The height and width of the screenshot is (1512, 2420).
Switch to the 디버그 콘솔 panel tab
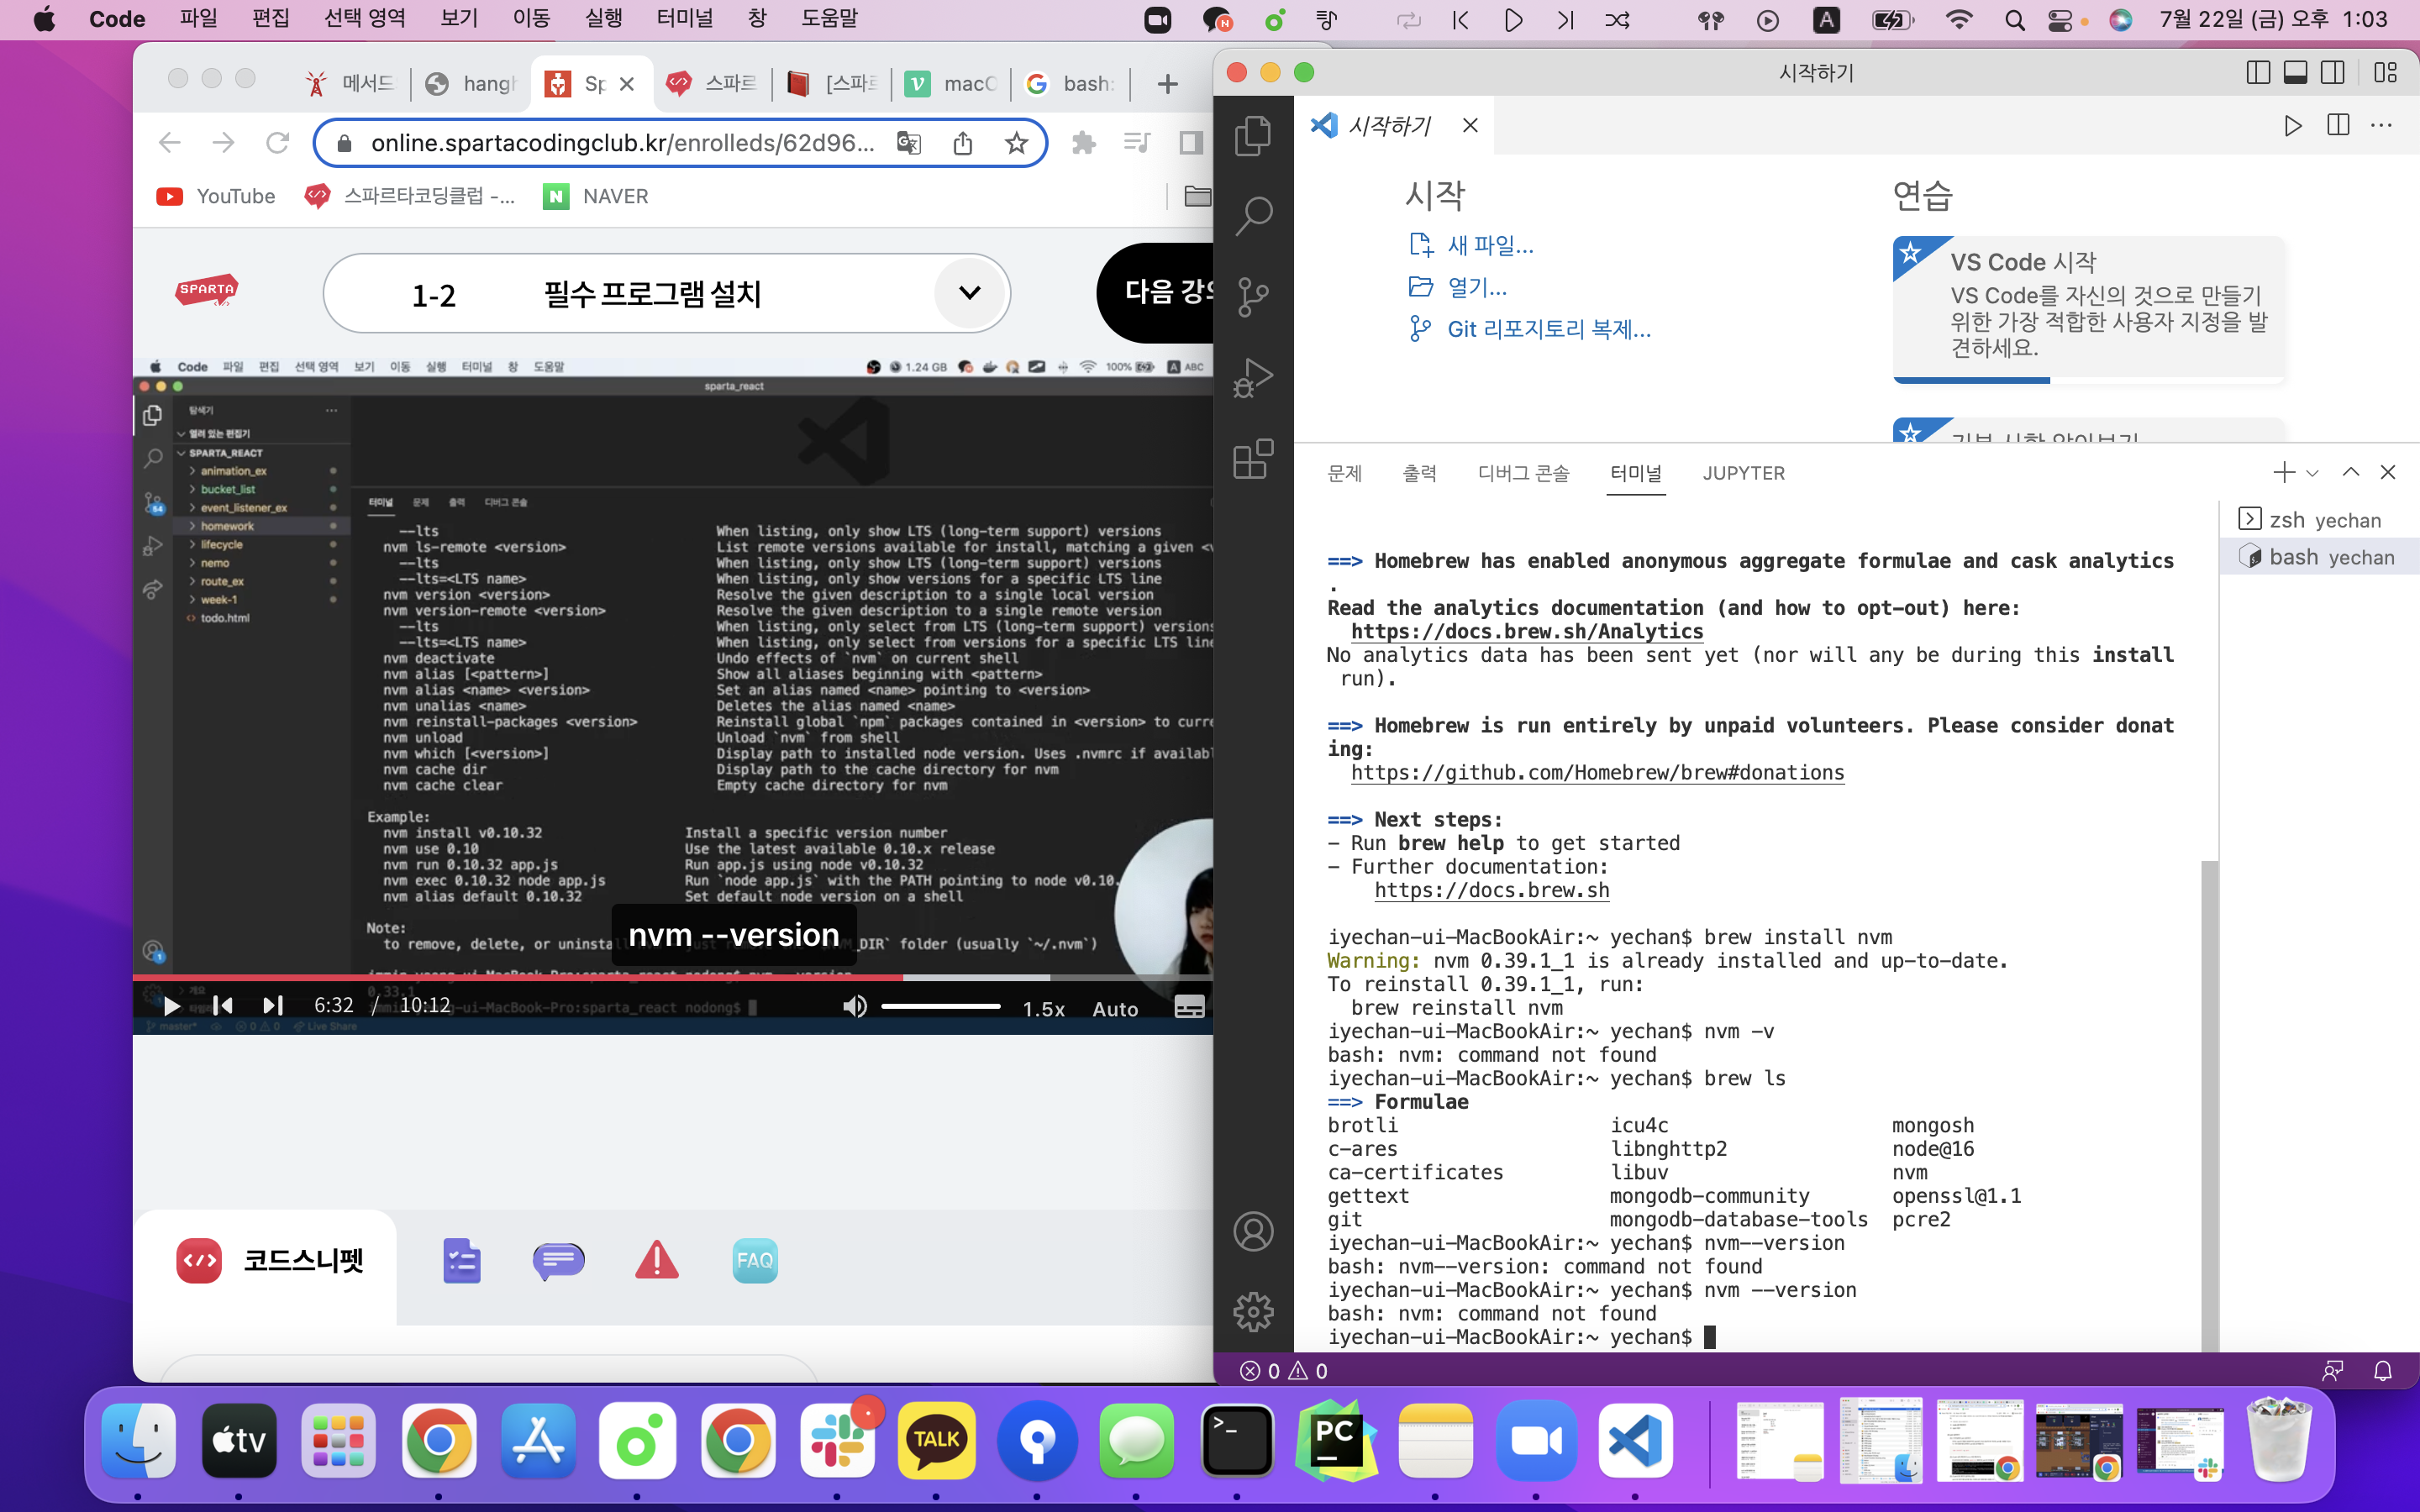point(1524,473)
